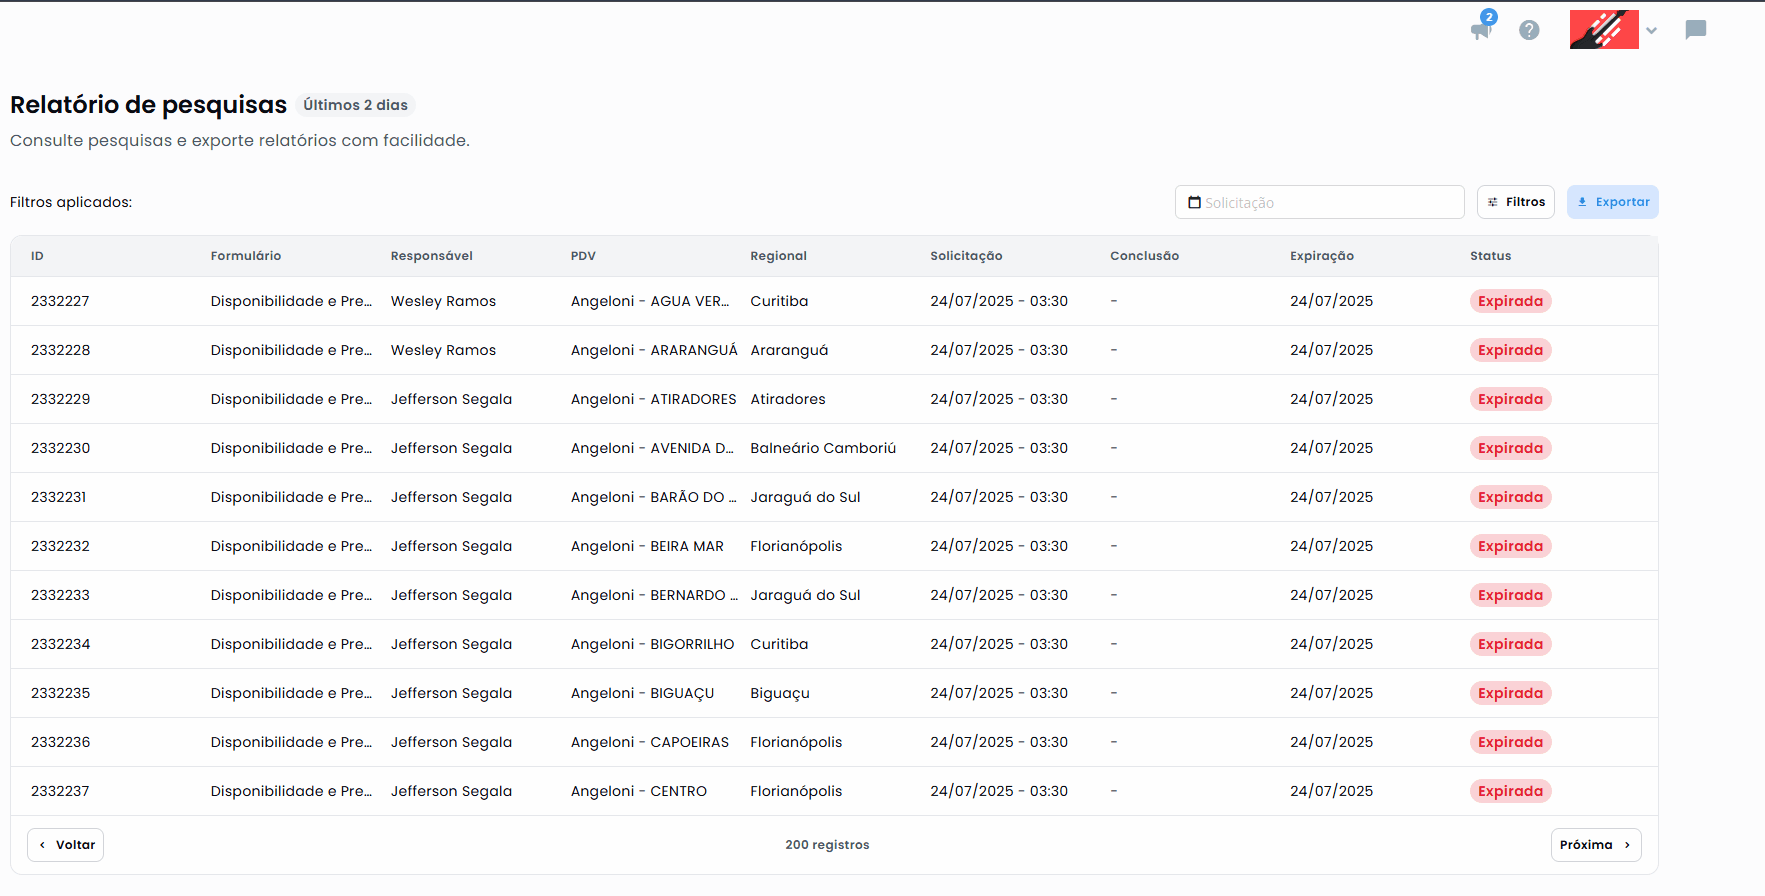Open survey row 2332227
This screenshot has height=896, width=1765.
coord(60,301)
